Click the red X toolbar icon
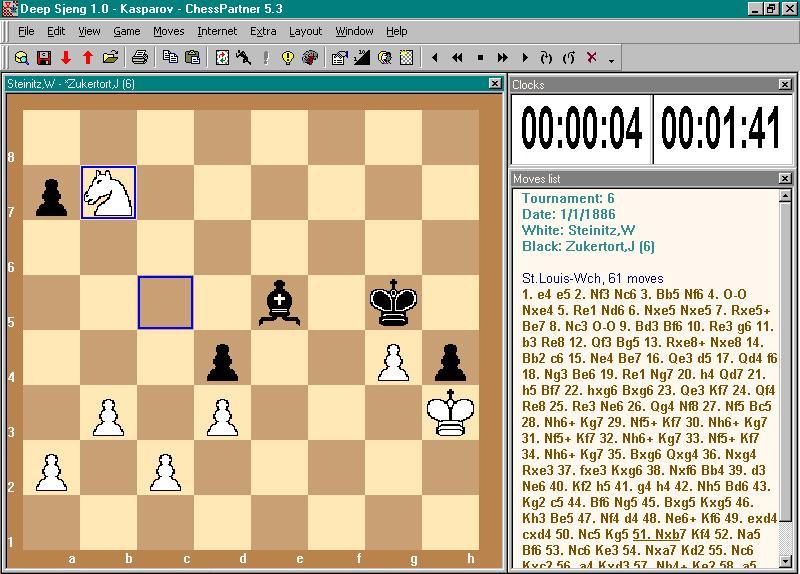 [591, 58]
